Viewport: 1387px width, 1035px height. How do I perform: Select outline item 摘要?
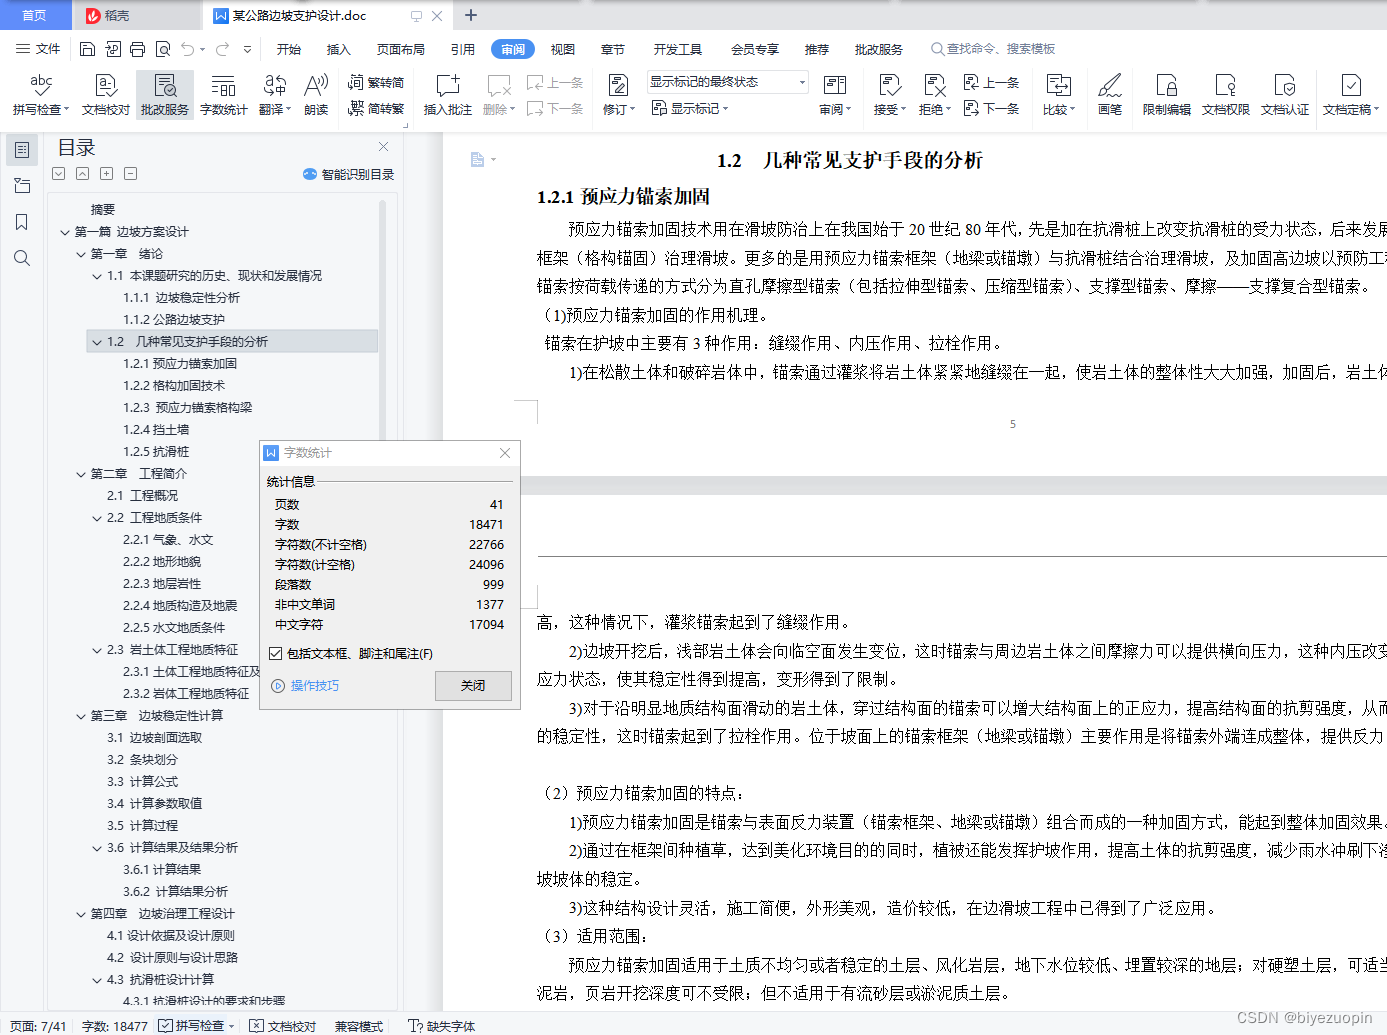pyautogui.click(x=103, y=210)
